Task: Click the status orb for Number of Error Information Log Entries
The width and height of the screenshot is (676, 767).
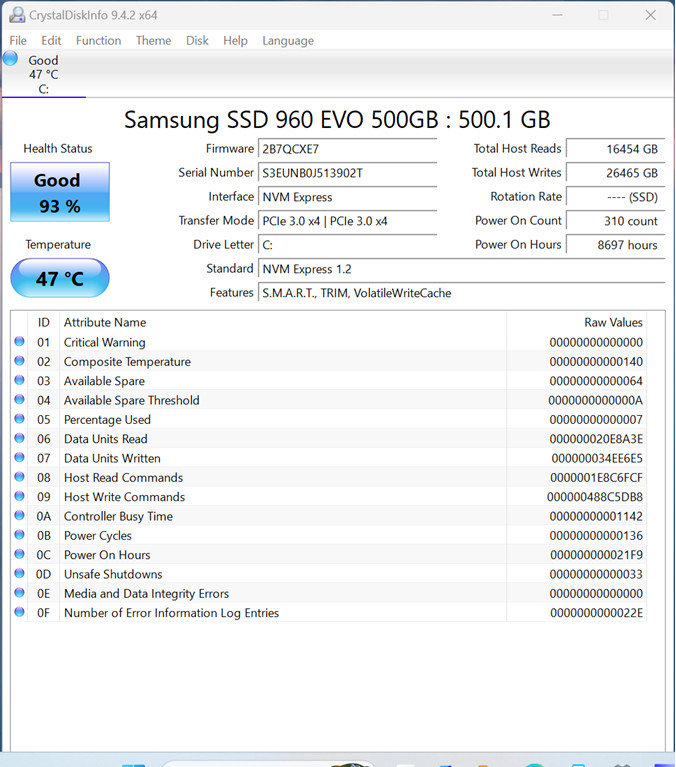Action: [x=20, y=612]
